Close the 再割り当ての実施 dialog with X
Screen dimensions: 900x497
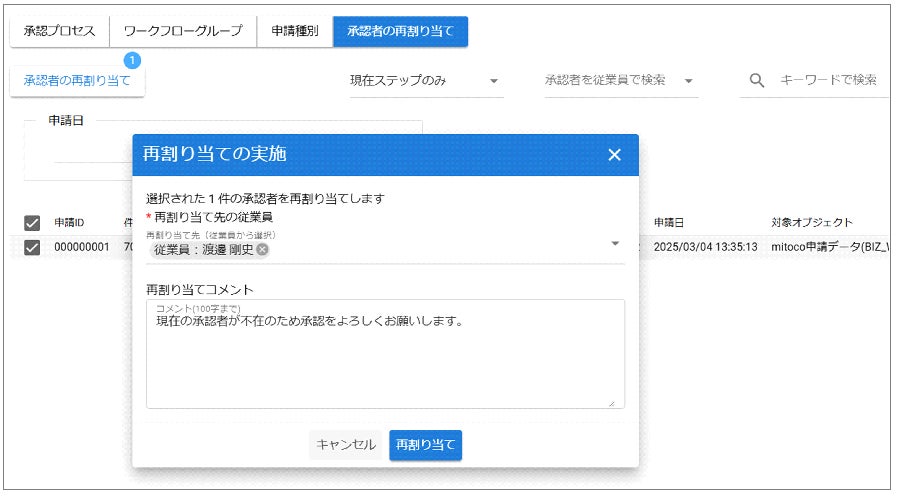tap(614, 155)
